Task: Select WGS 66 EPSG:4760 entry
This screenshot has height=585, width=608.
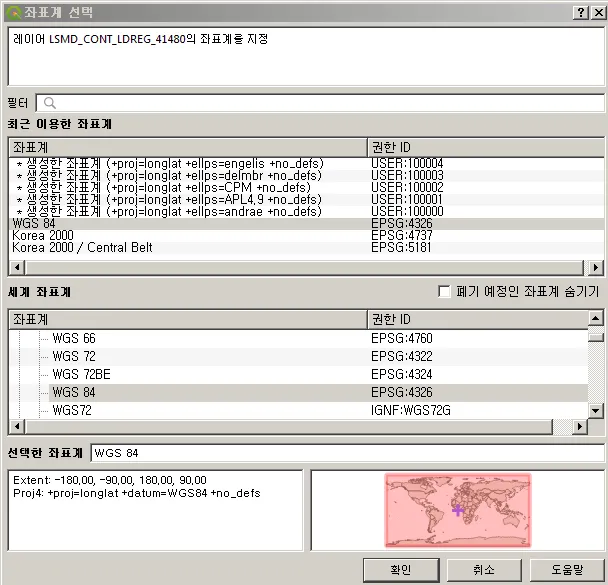Action: tap(74, 338)
